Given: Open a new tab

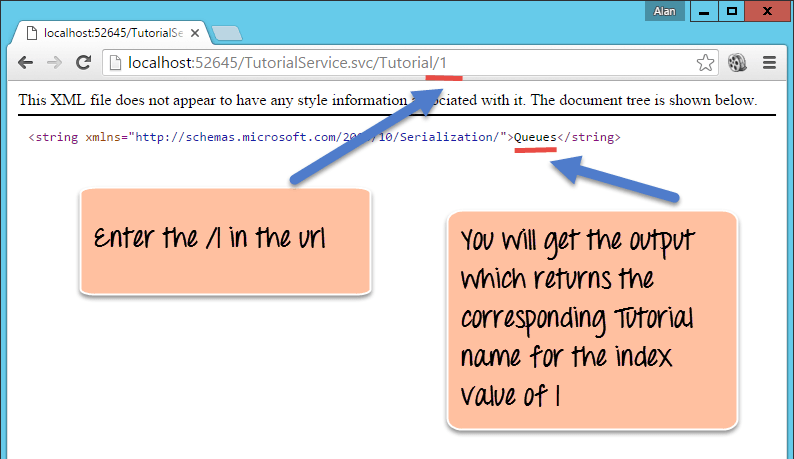Looking at the screenshot, I should [x=227, y=34].
